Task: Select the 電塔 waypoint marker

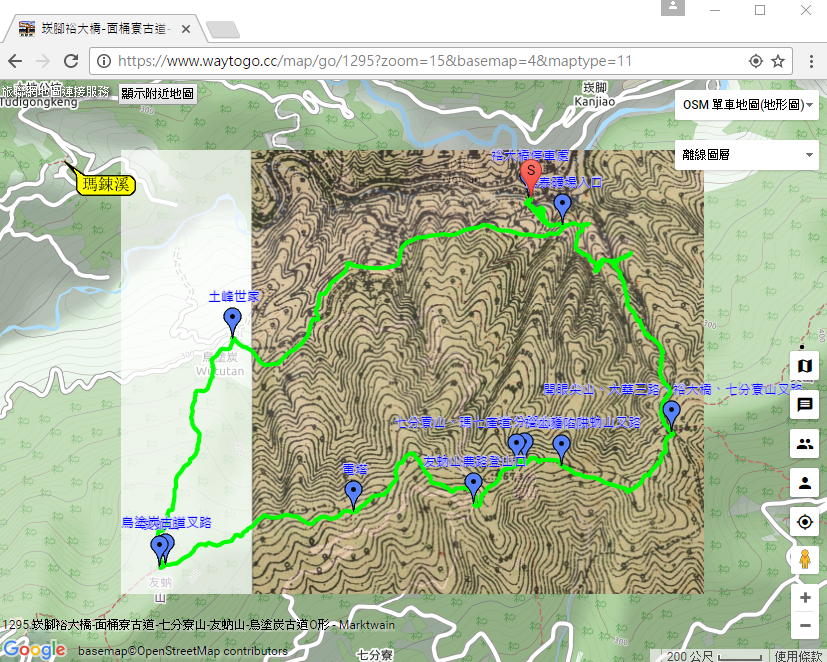Action: click(x=353, y=492)
